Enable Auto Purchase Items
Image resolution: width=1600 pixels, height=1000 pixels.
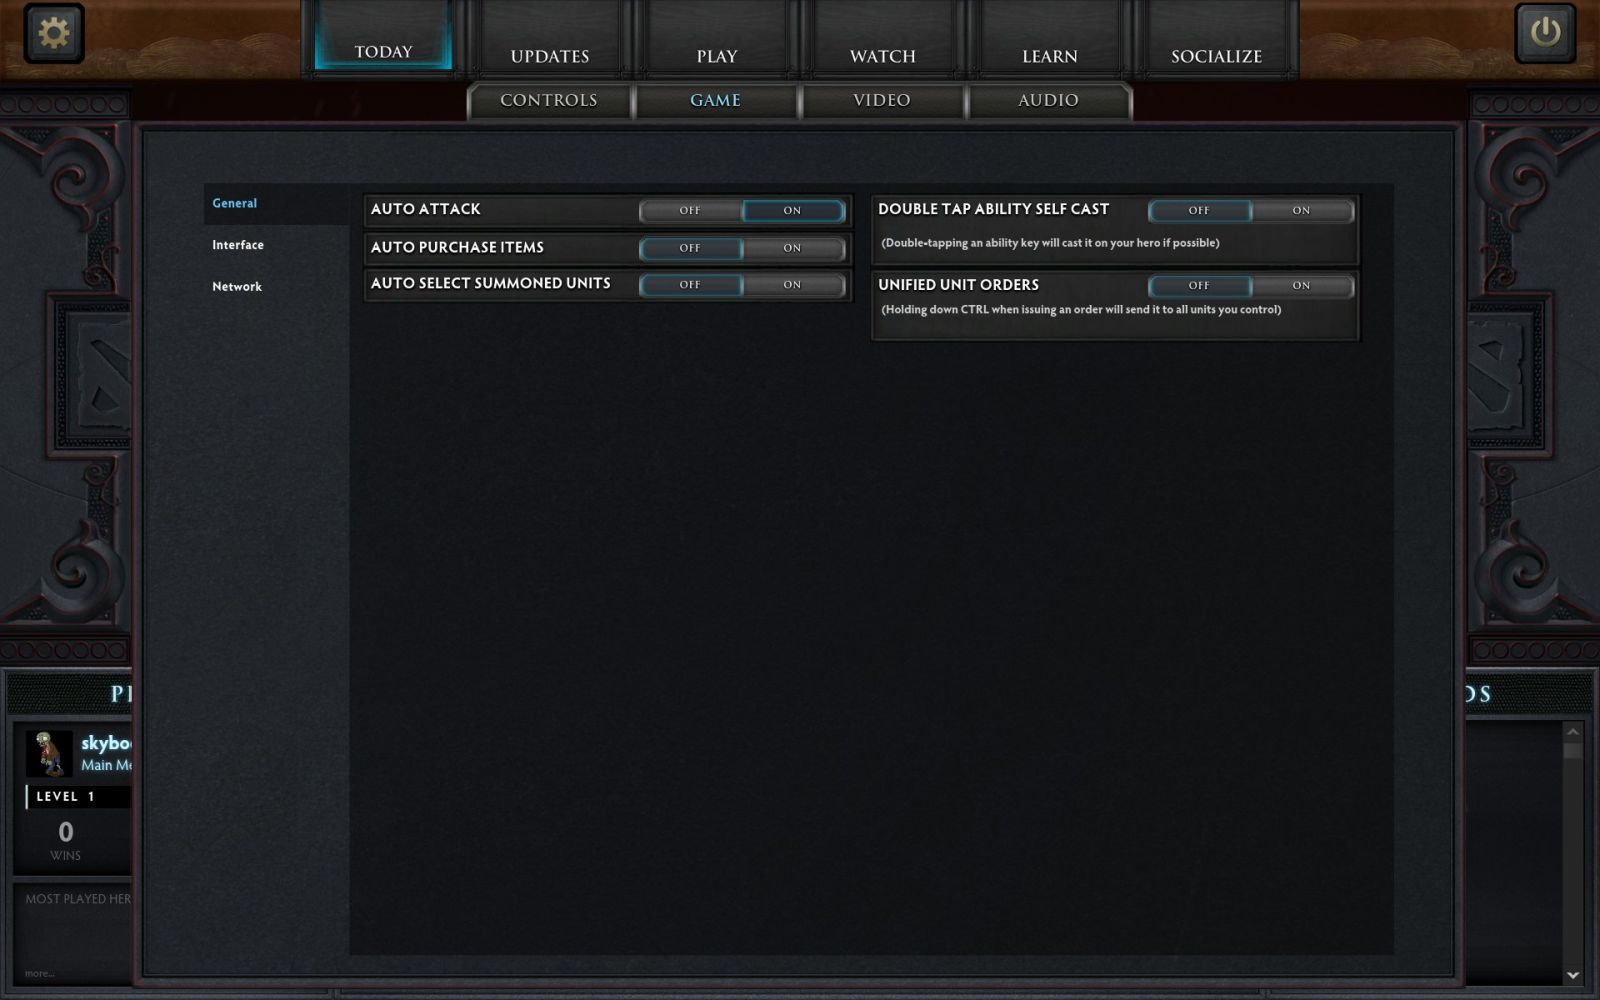(x=792, y=248)
